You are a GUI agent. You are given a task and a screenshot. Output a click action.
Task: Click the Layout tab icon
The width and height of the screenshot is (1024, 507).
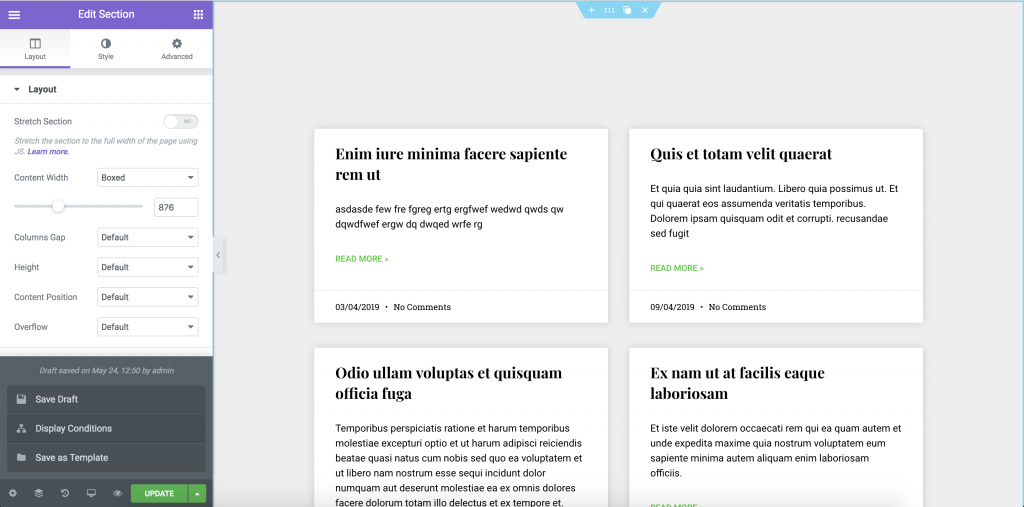35,44
